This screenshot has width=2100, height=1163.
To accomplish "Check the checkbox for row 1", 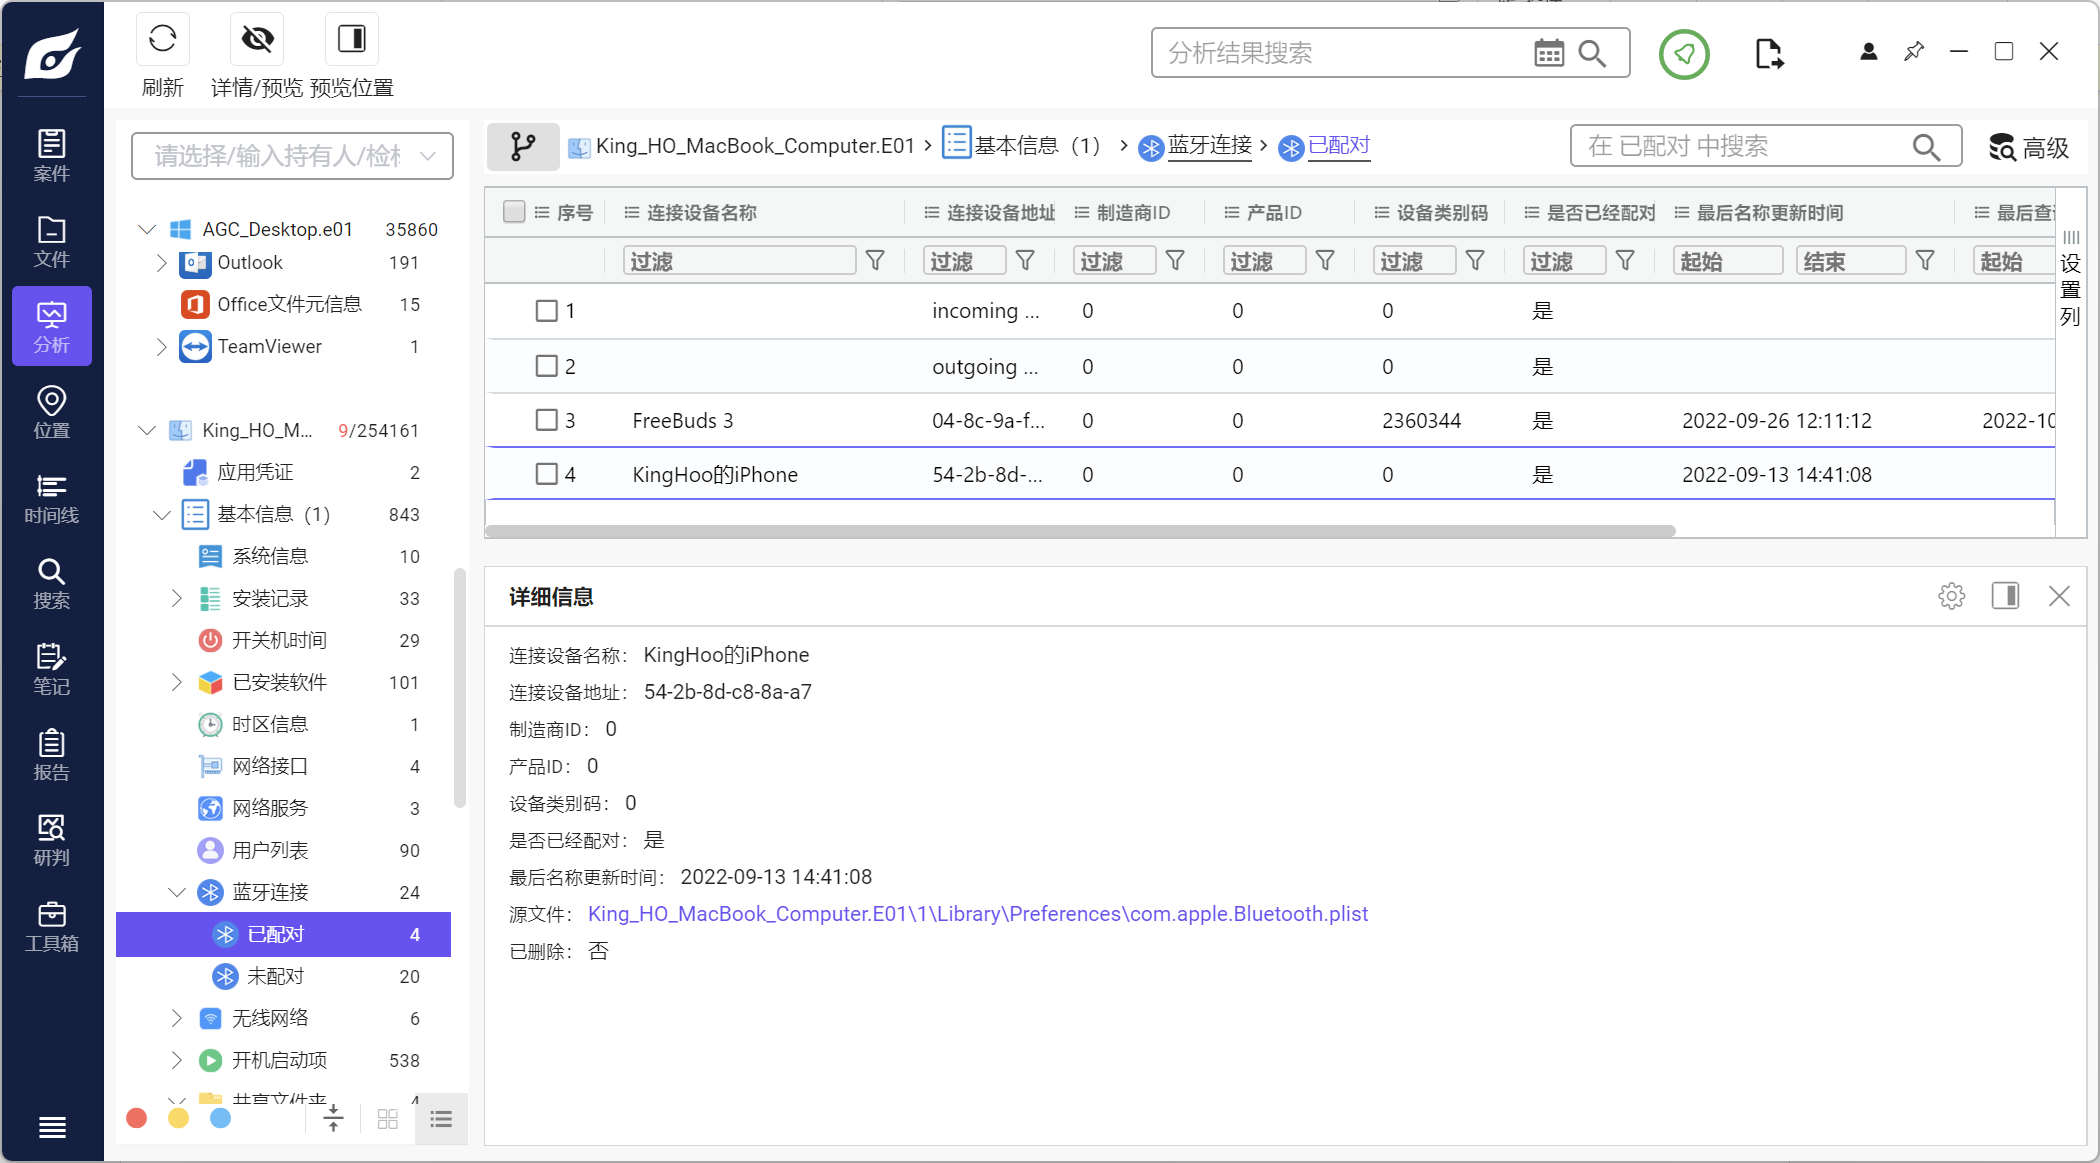I will tap(546, 311).
